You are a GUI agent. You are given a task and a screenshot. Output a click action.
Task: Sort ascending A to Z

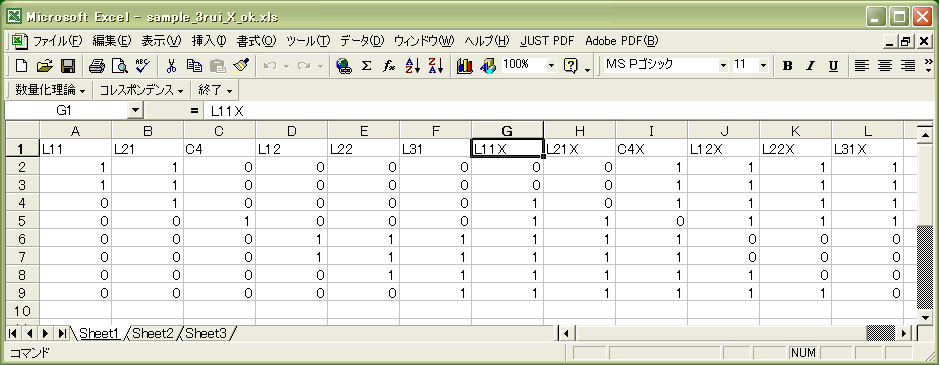413,66
